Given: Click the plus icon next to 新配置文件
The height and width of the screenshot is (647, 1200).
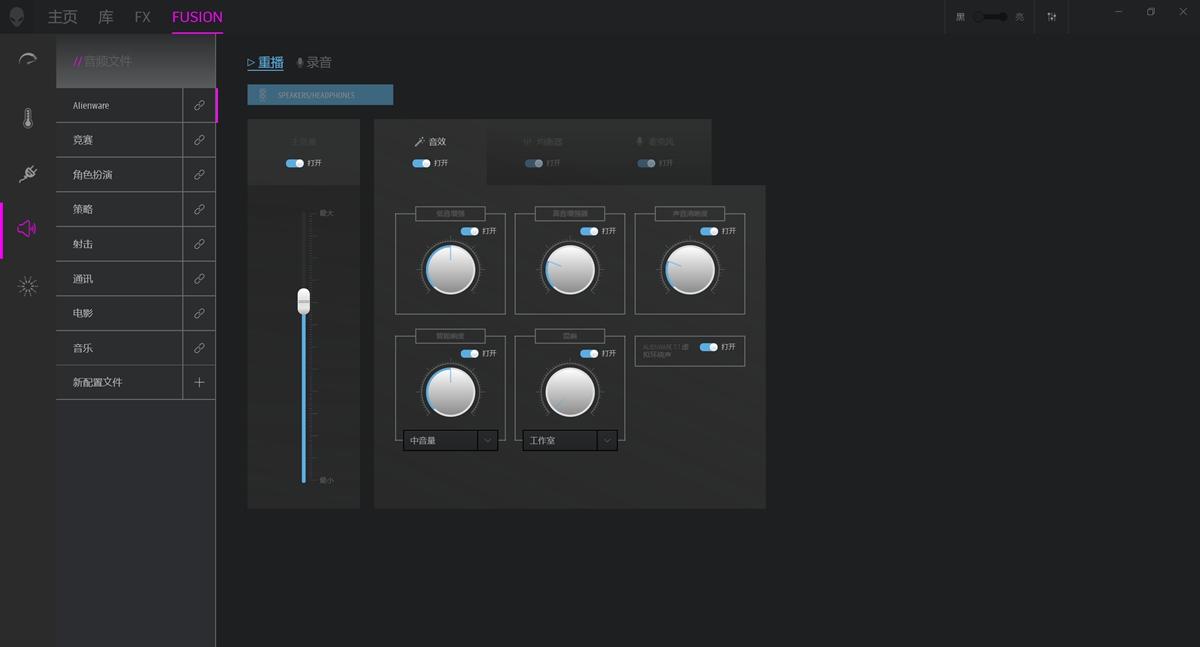Looking at the screenshot, I should 199,382.
